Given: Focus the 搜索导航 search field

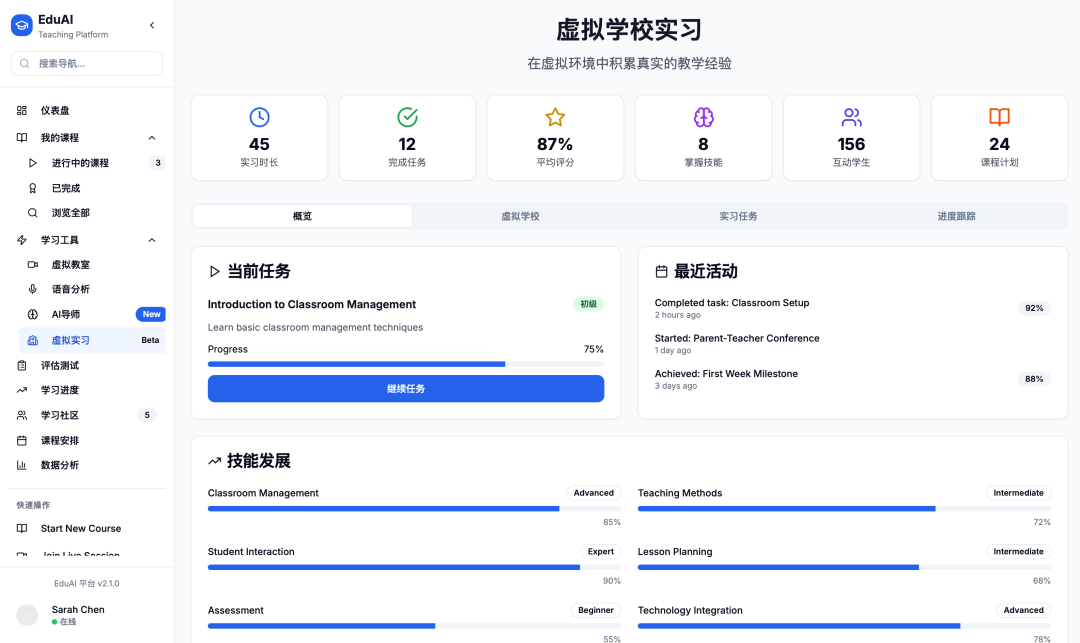Looking at the screenshot, I should tap(87, 64).
